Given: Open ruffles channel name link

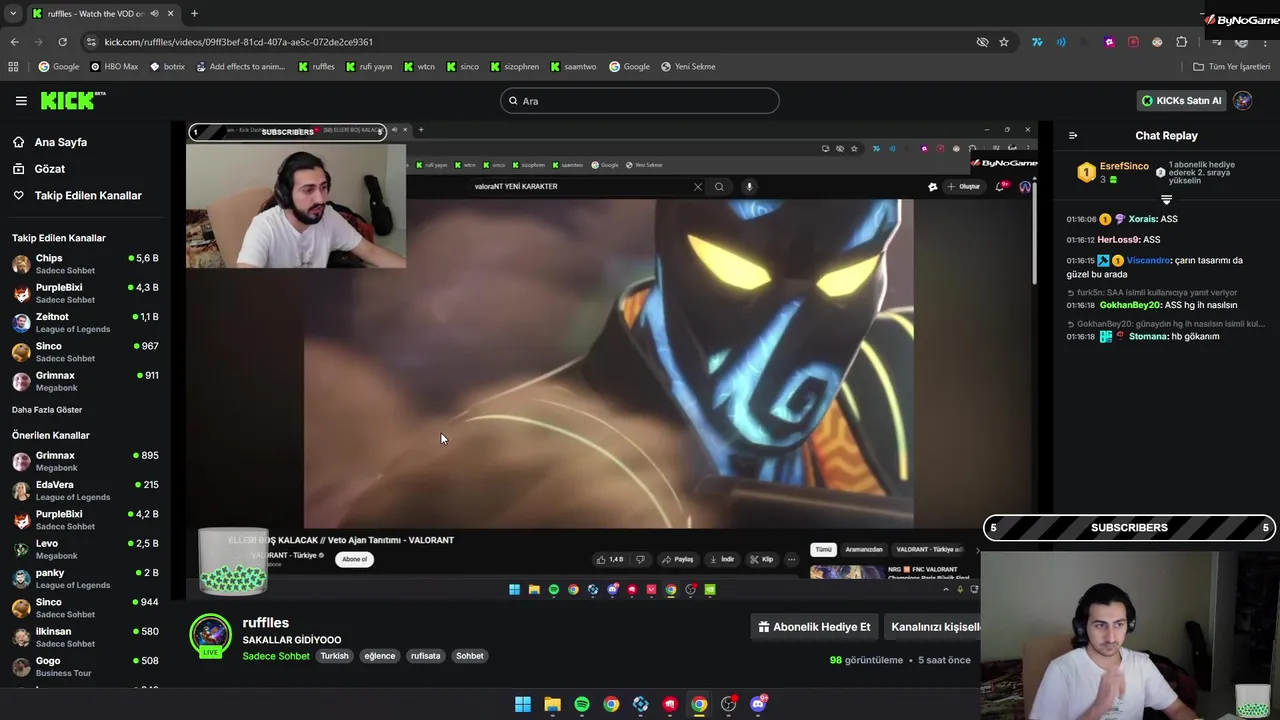Looking at the screenshot, I should pyautogui.click(x=265, y=623).
